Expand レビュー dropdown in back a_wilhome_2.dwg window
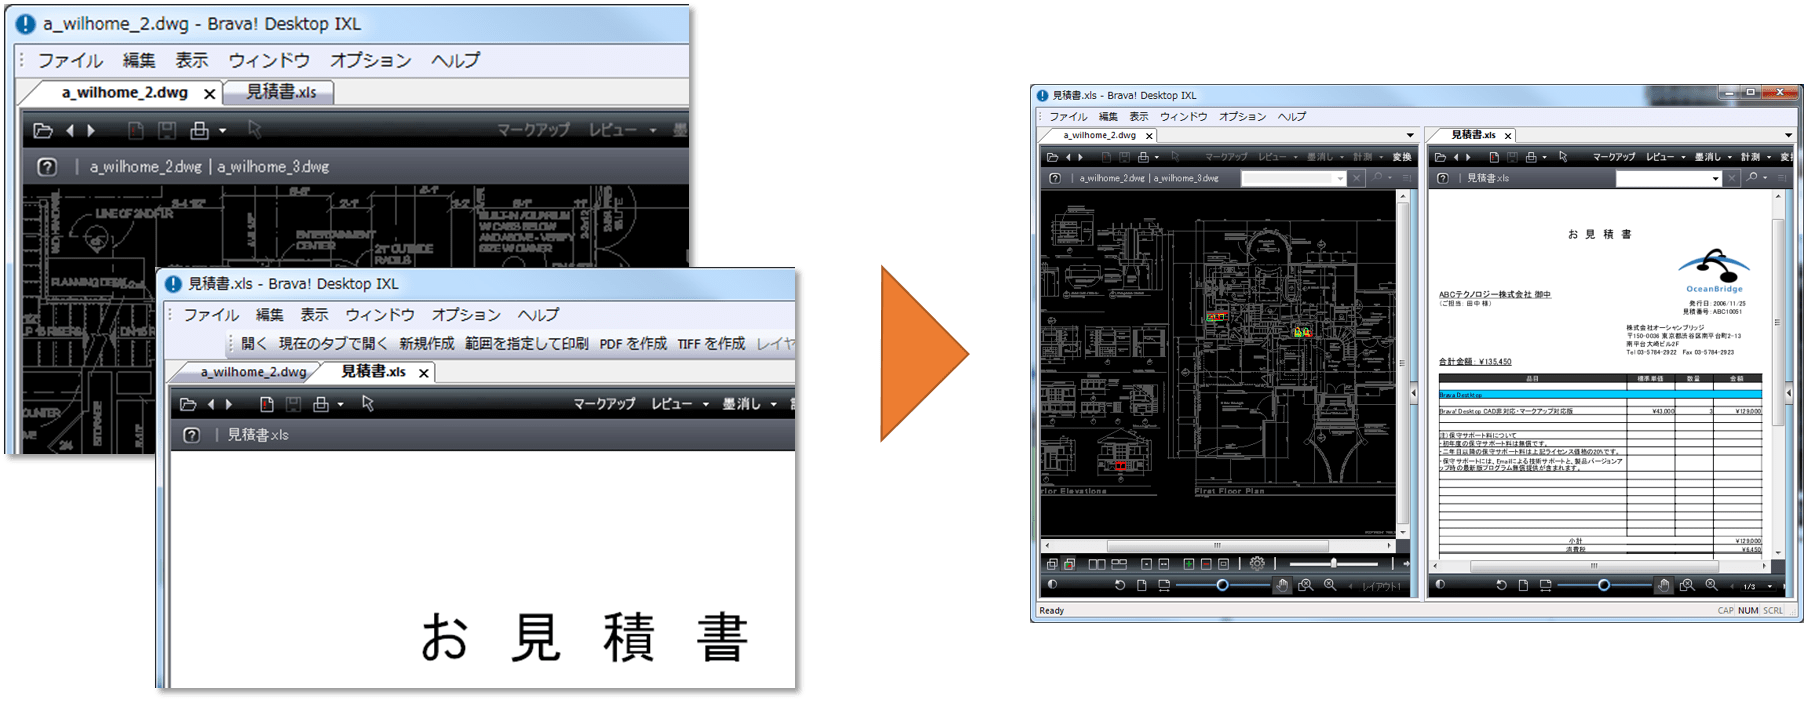The image size is (1804, 701). tap(653, 130)
